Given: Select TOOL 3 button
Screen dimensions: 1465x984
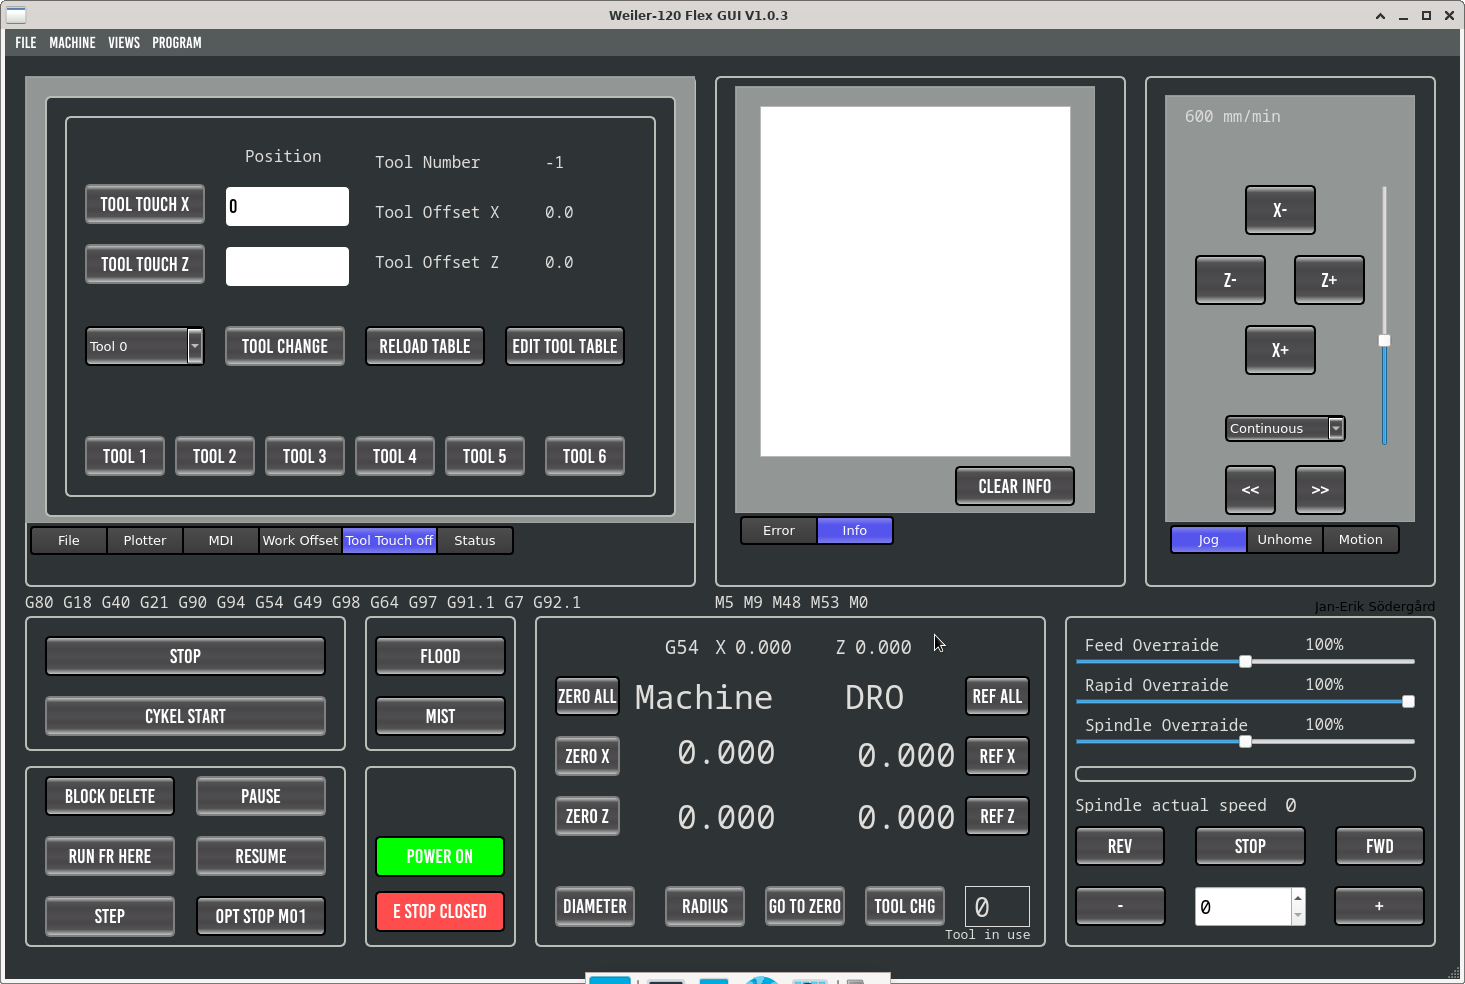Looking at the screenshot, I should 305,456.
